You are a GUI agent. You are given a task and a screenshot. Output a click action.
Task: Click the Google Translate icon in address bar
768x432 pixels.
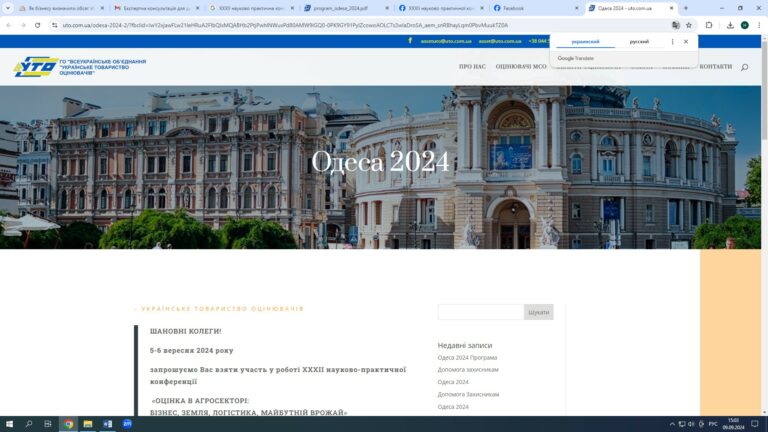tap(676, 25)
